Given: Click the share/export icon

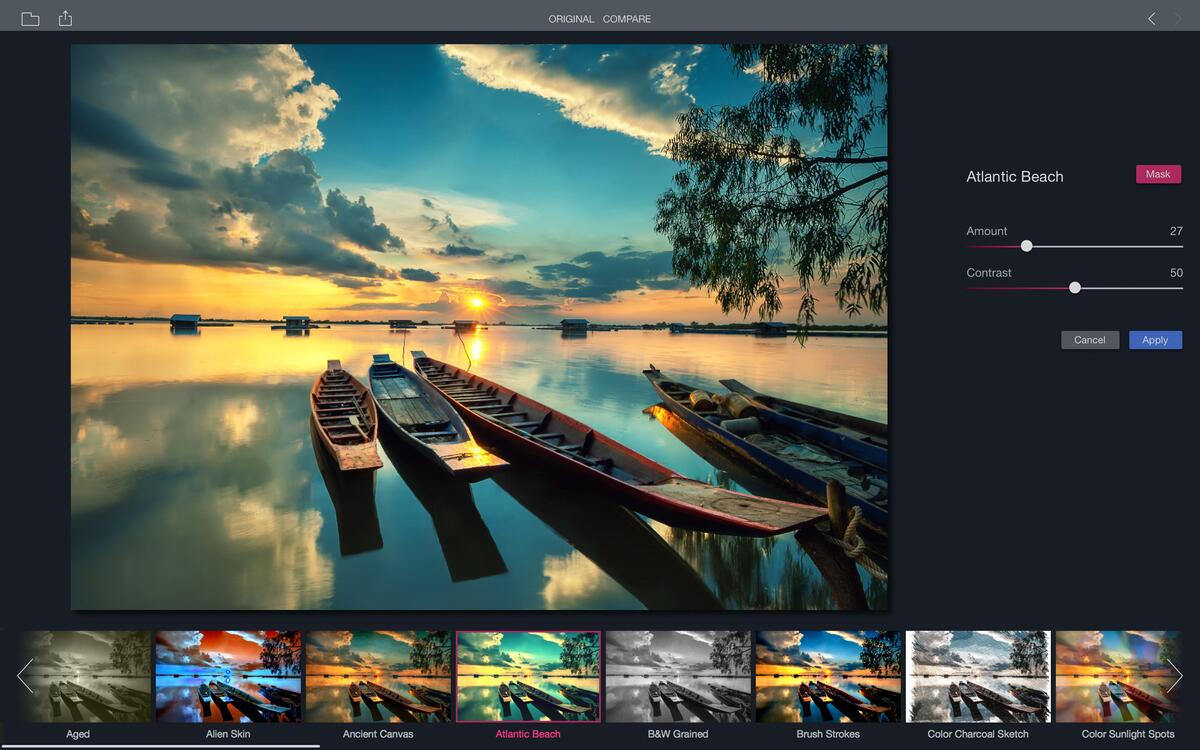Looking at the screenshot, I should click(x=66, y=17).
